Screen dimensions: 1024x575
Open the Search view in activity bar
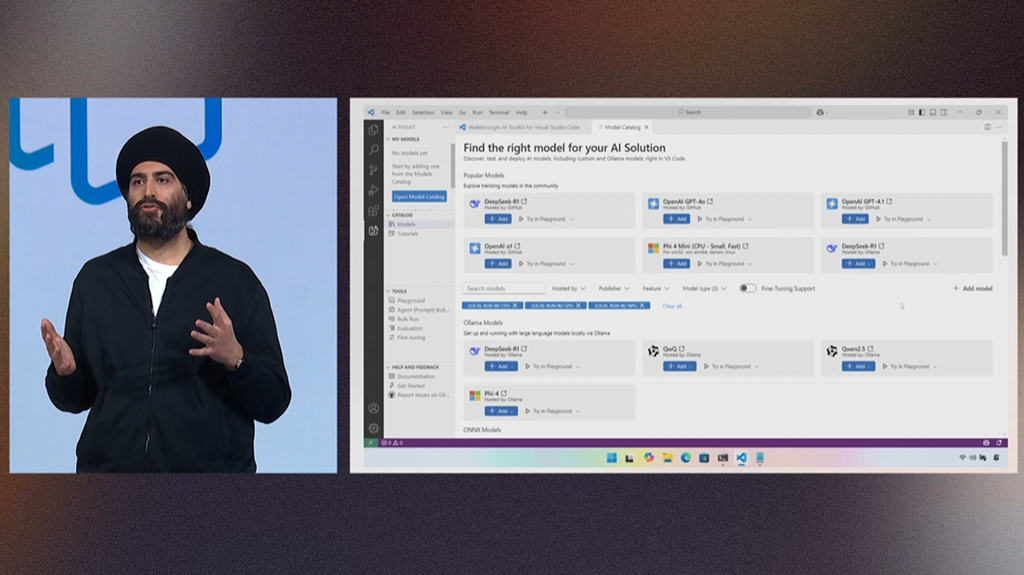[x=374, y=150]
